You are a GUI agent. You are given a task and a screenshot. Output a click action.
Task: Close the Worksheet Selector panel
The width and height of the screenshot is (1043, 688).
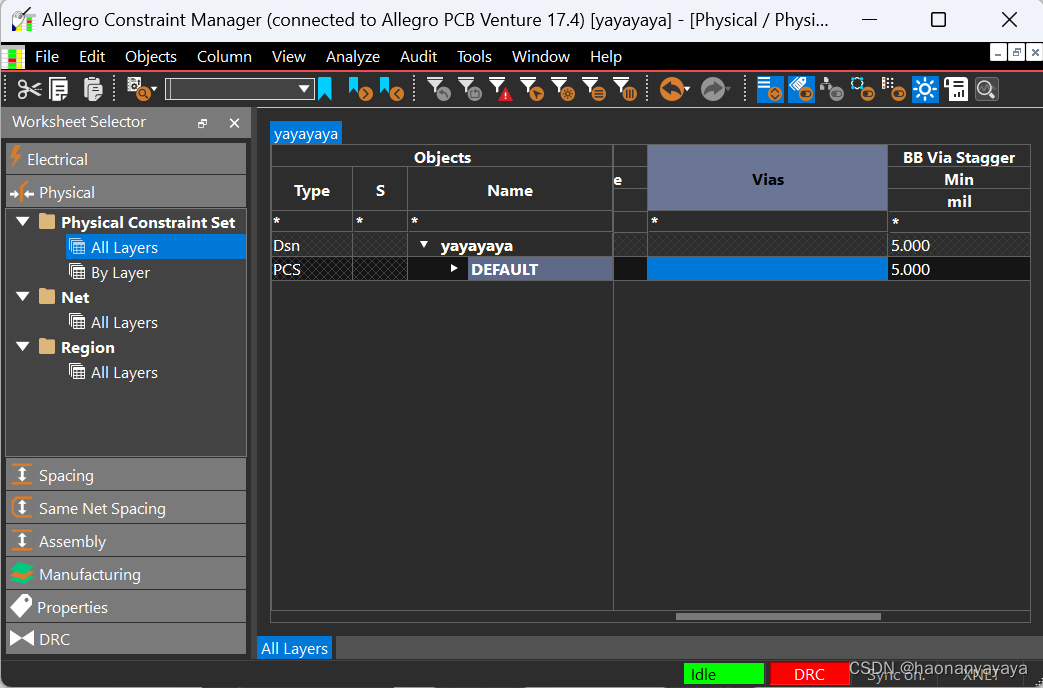[x=234, y=123]
